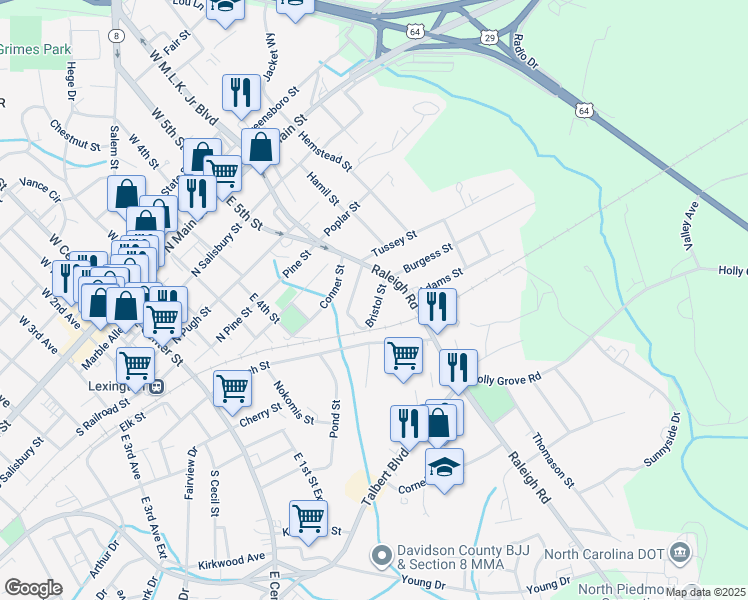Click the Route 8 highway shield
Viewport: 748px width, 600px height.
(x=116, y=36)
